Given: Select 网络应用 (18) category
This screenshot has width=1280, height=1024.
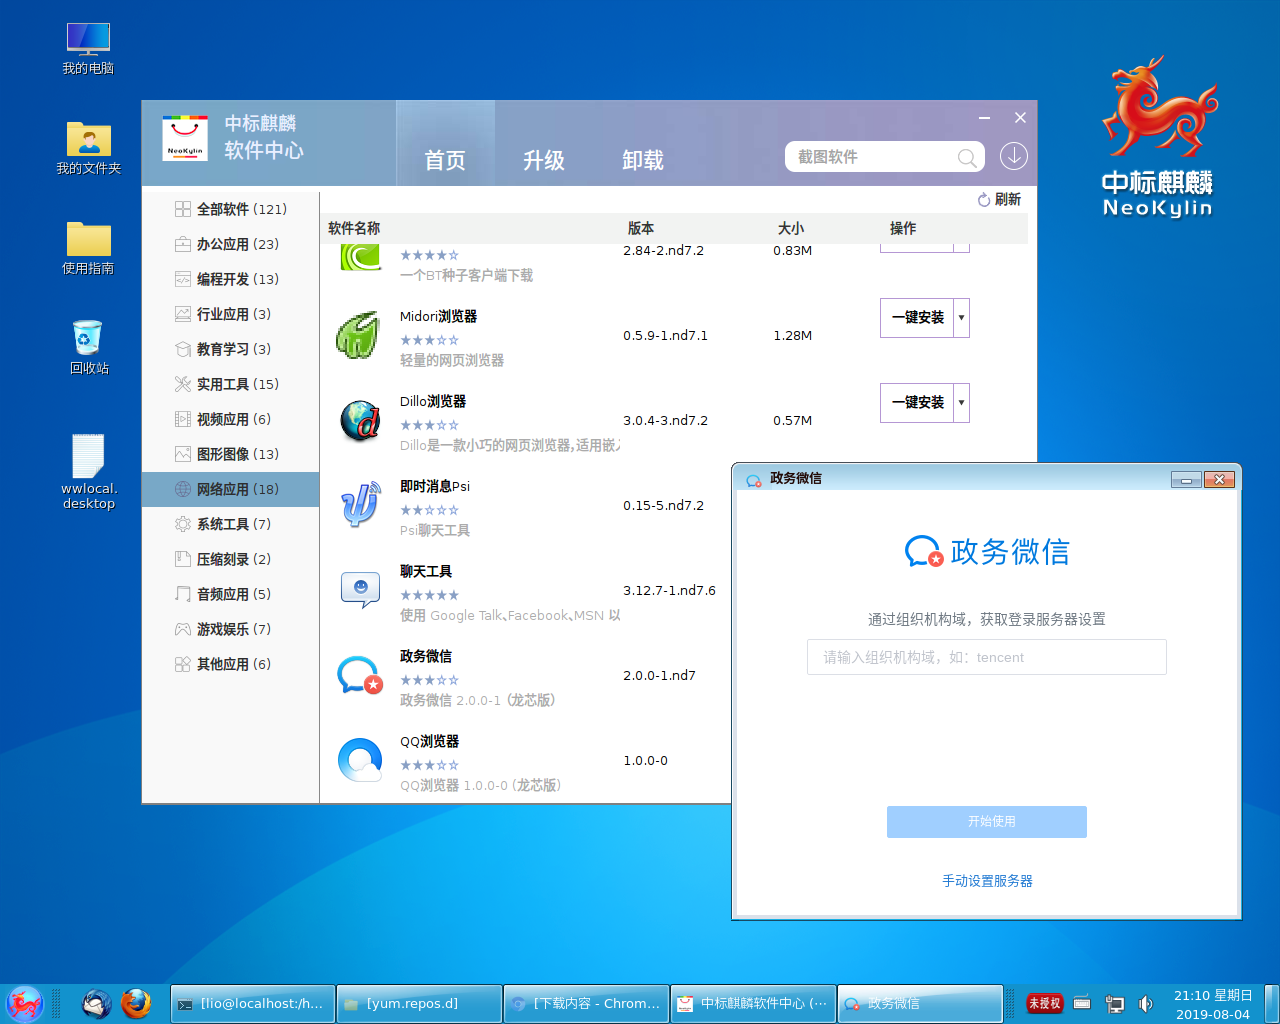Looking at the screenshot, I should coord(231,489).
